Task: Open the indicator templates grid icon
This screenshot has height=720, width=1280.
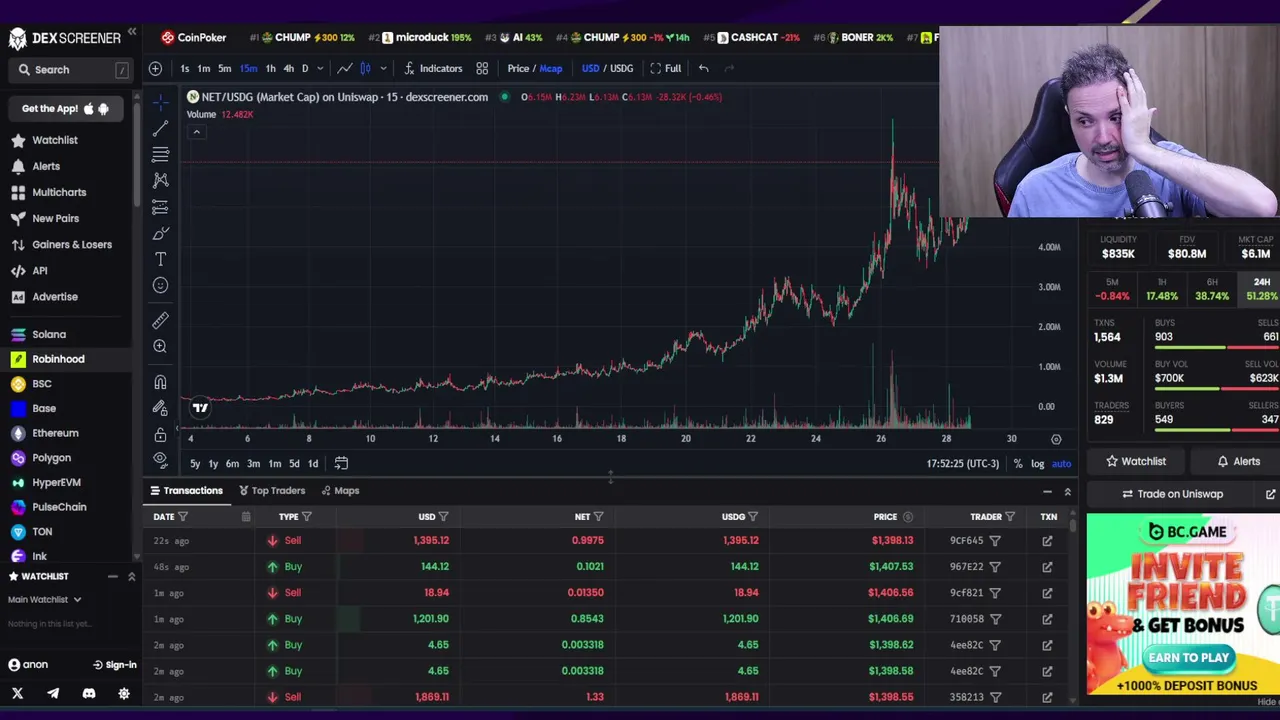Action: tap(482, 68)
